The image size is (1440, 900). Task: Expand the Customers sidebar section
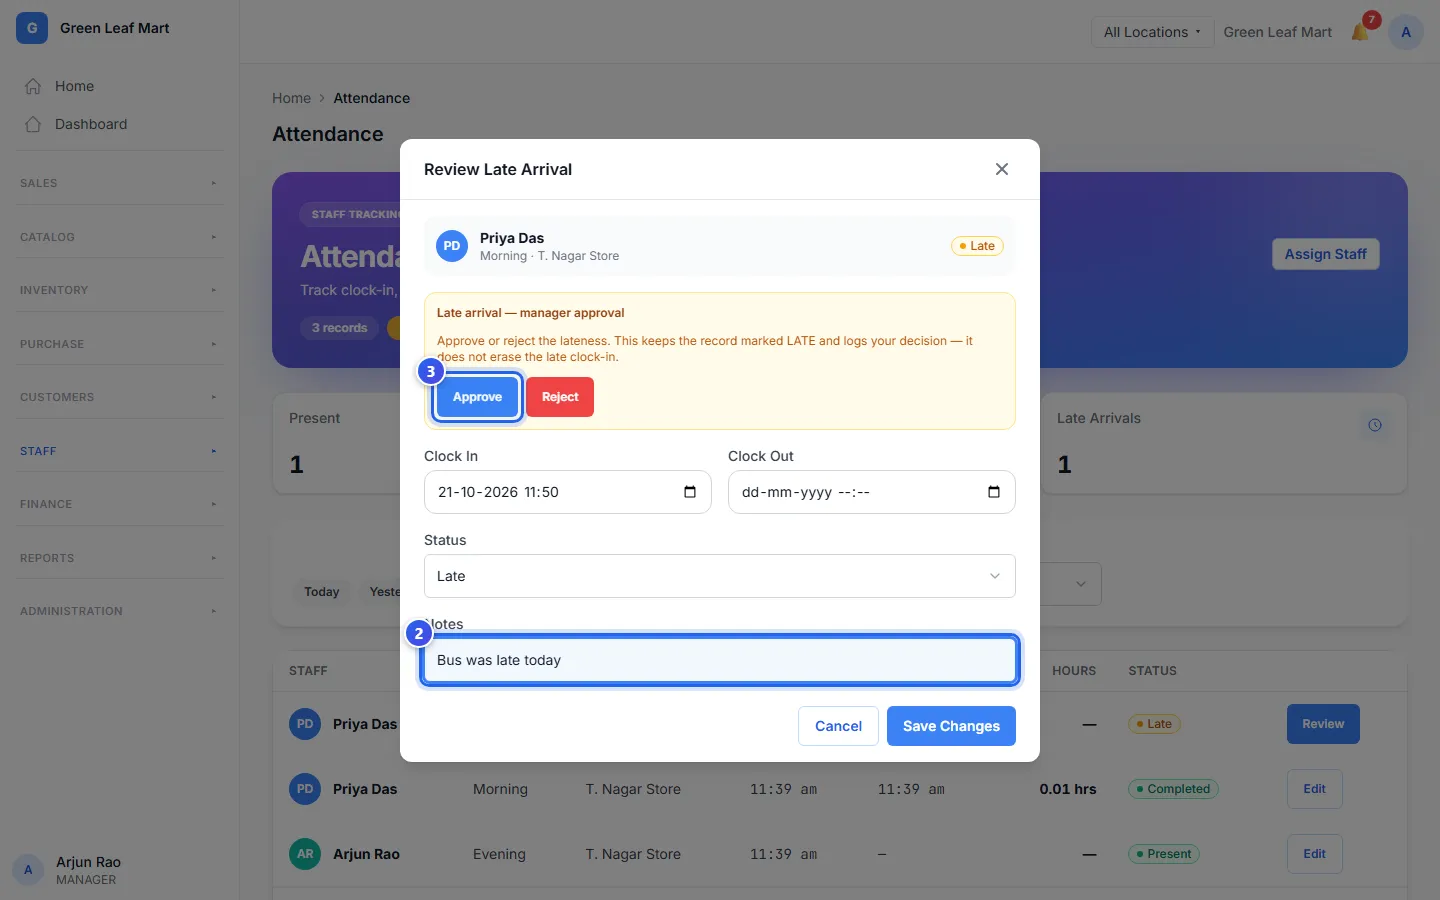pyautogui.click(x=119, y=397)
